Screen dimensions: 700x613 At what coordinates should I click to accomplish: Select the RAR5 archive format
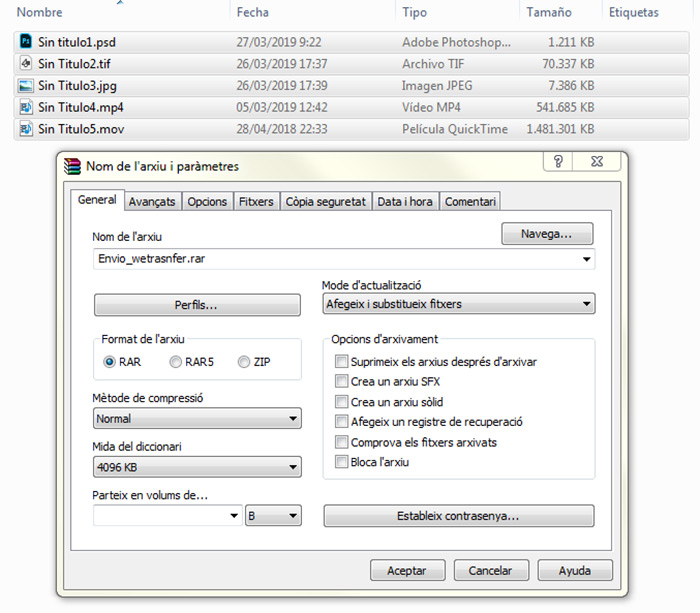tap(176, 362)
